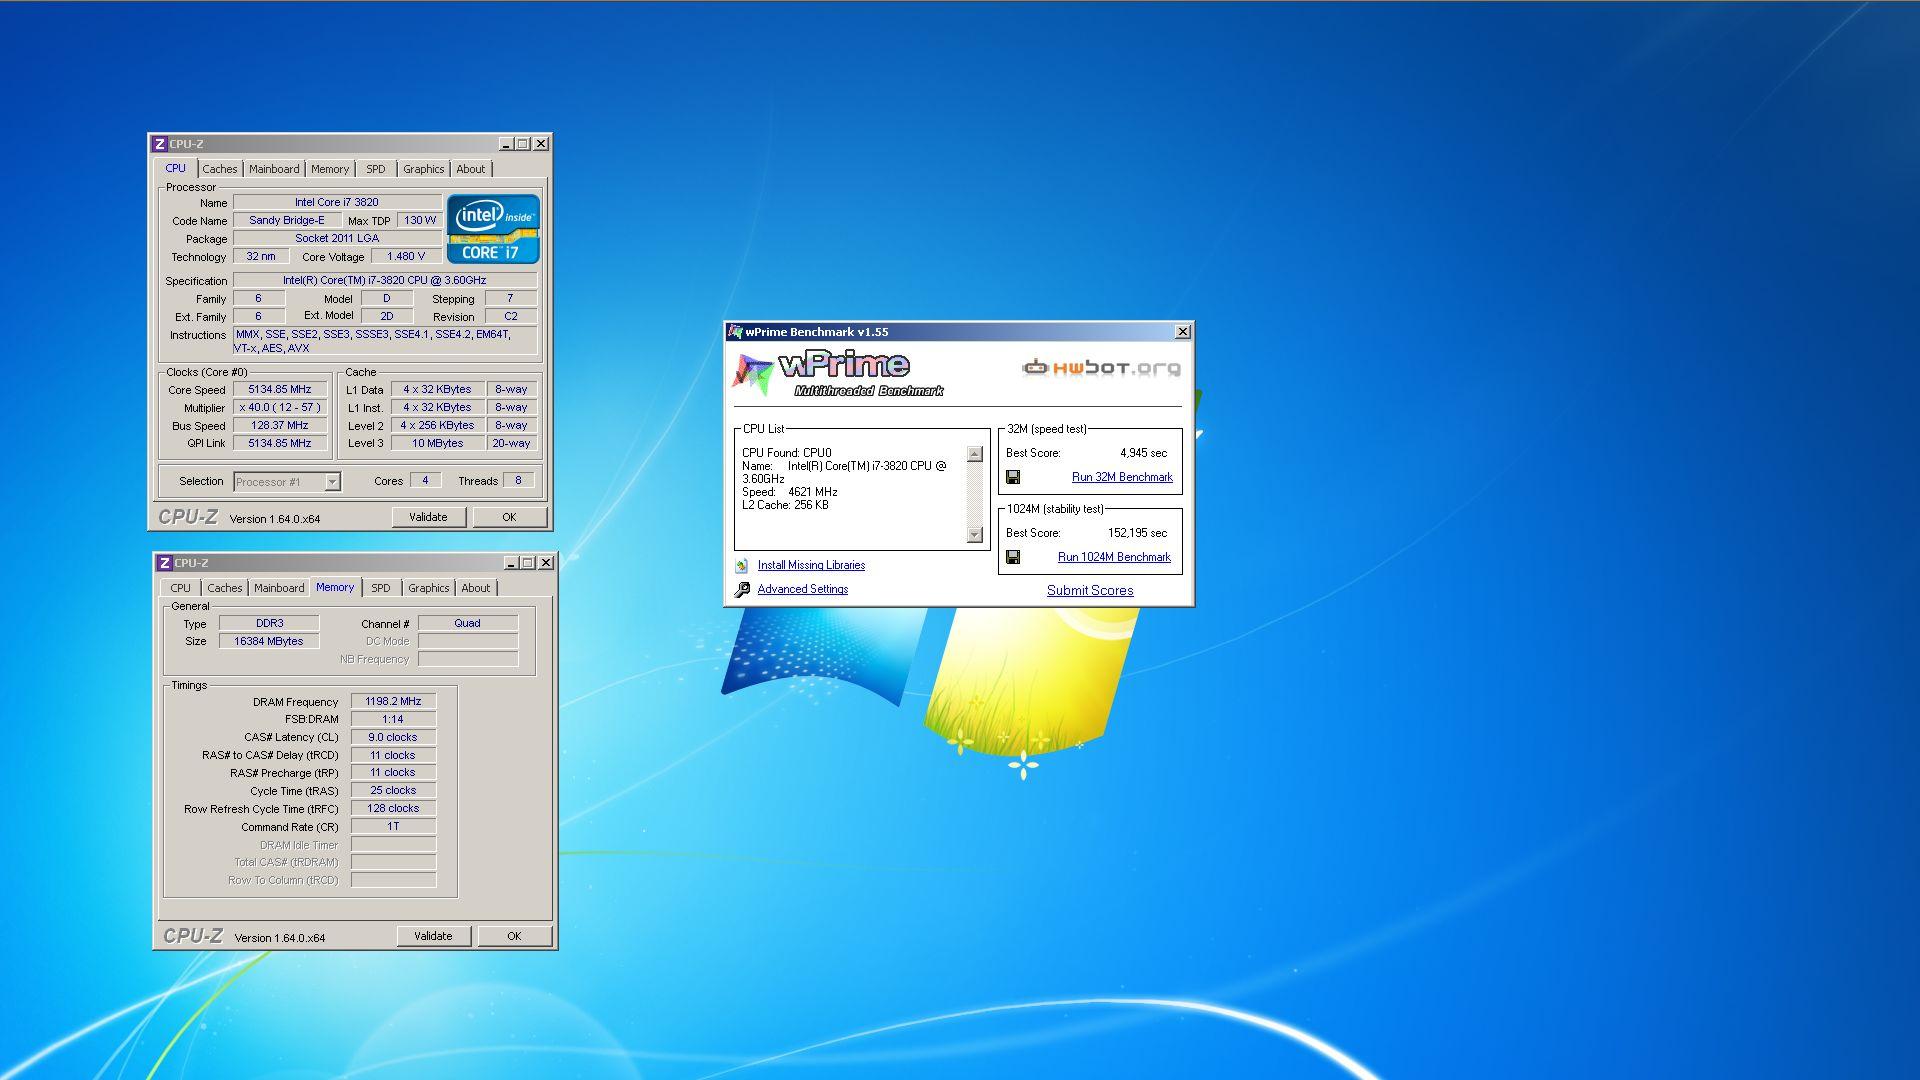Click the FSB:DRAM ratio 1:14
Viewport: 1920px width, 1080px height.
[x=393, y=720]
